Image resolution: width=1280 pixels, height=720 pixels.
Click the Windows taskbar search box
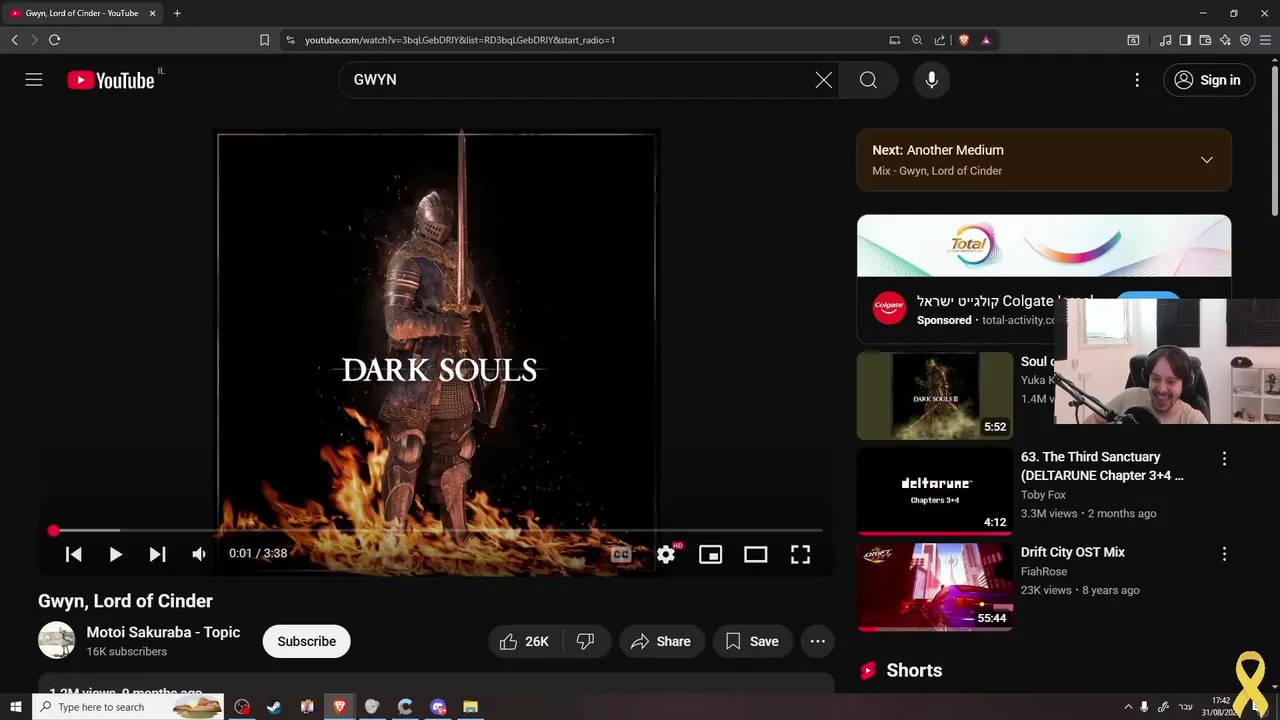coord(128,707)
